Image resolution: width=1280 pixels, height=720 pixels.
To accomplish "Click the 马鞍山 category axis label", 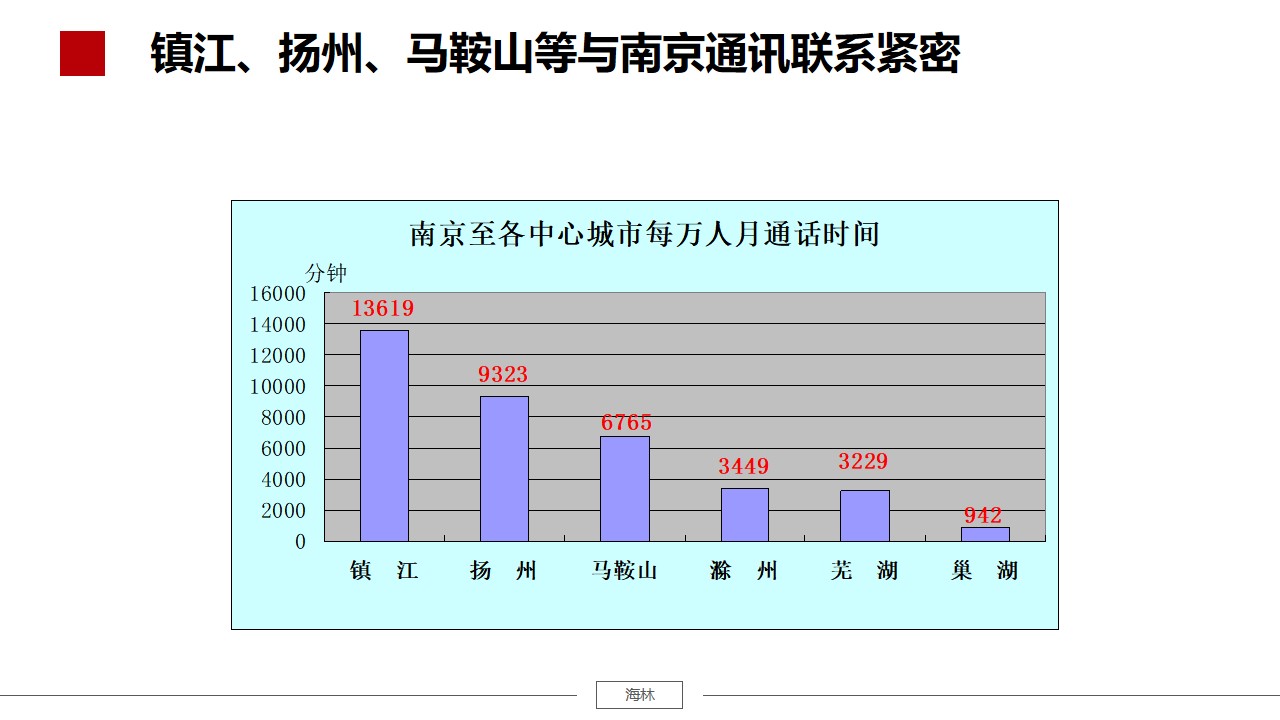I will [x=625, y=571].
